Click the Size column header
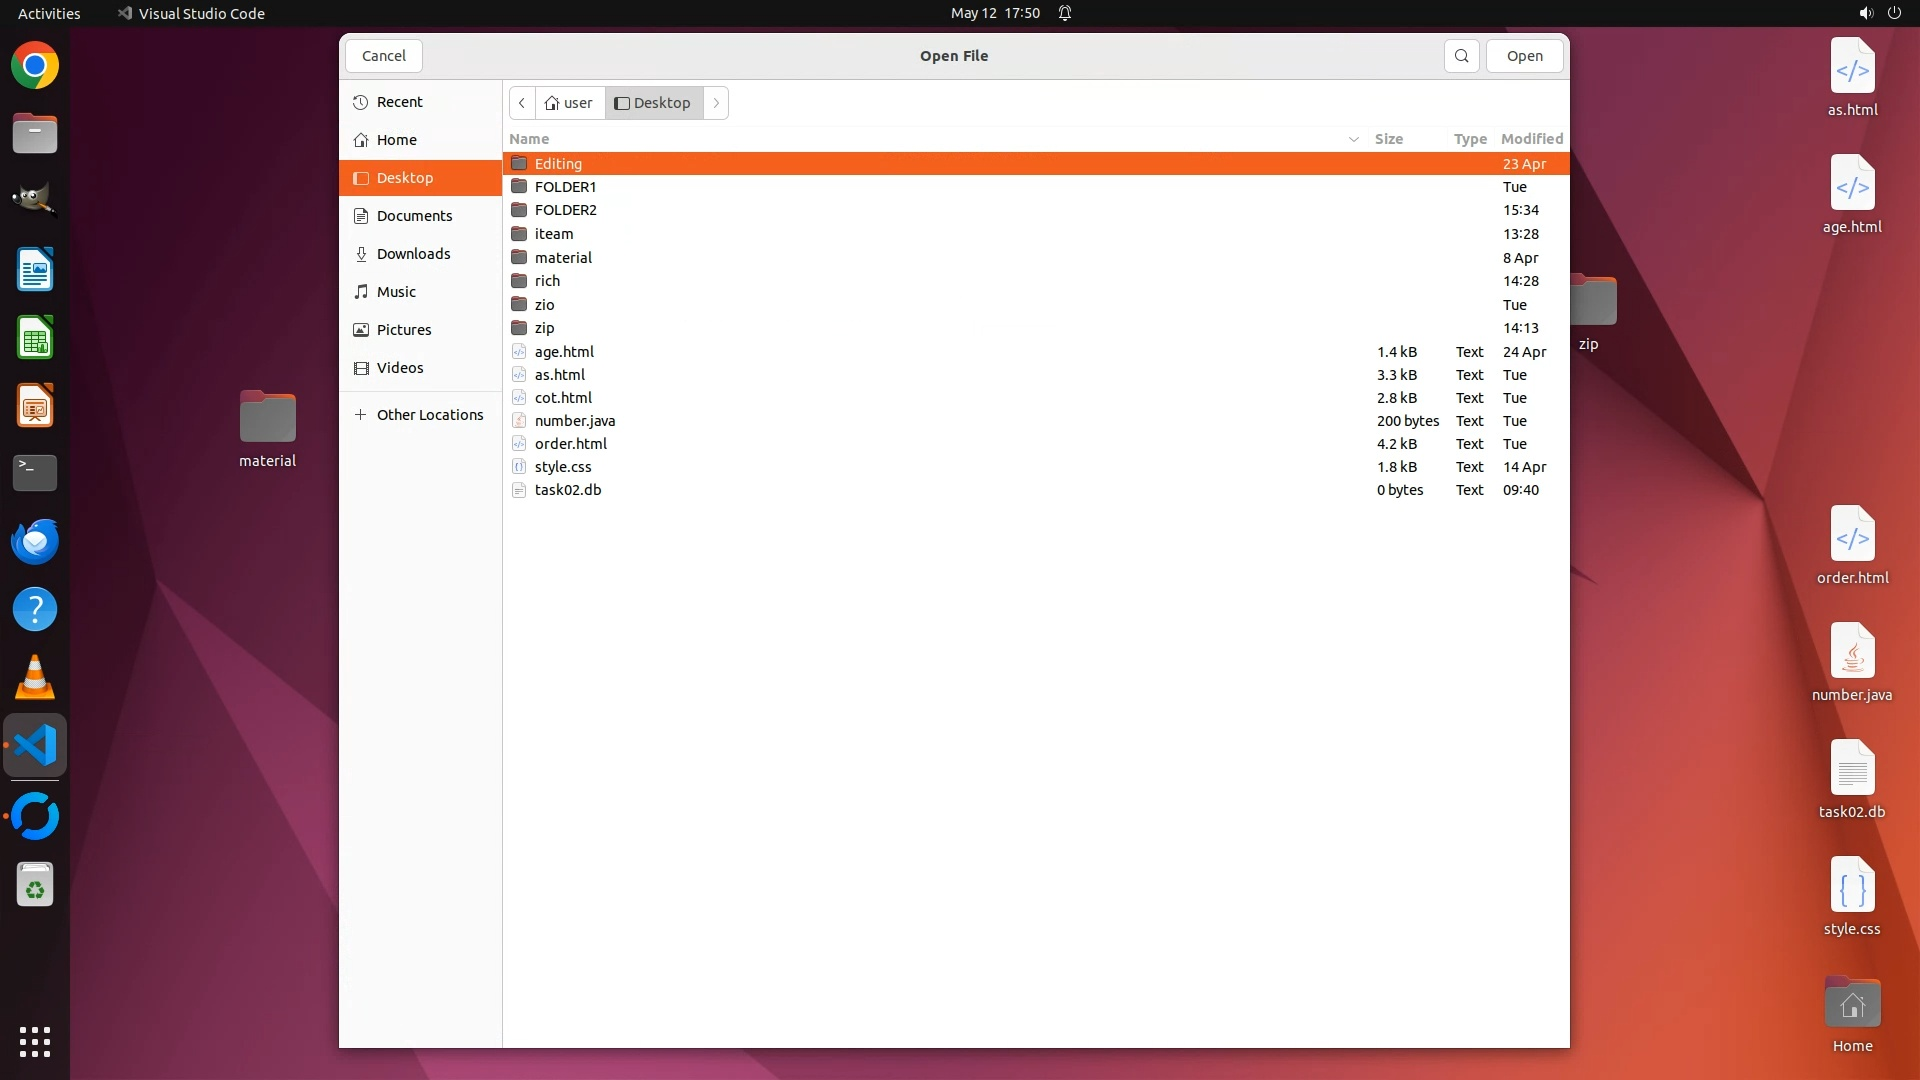 [1388, 139]
